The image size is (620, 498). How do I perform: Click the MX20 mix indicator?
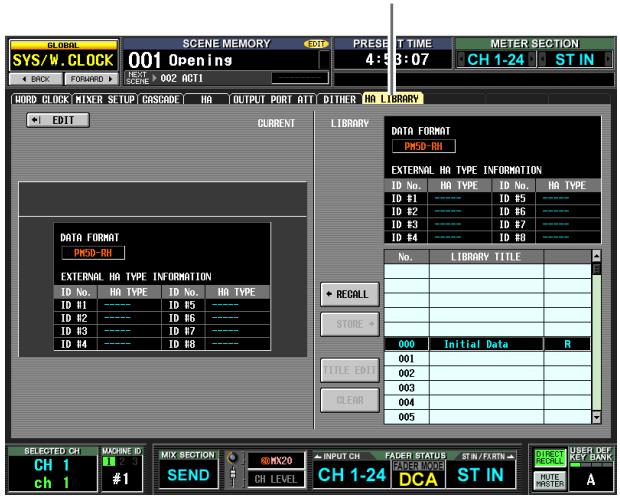pyautogui.click(x=276, y=461)
